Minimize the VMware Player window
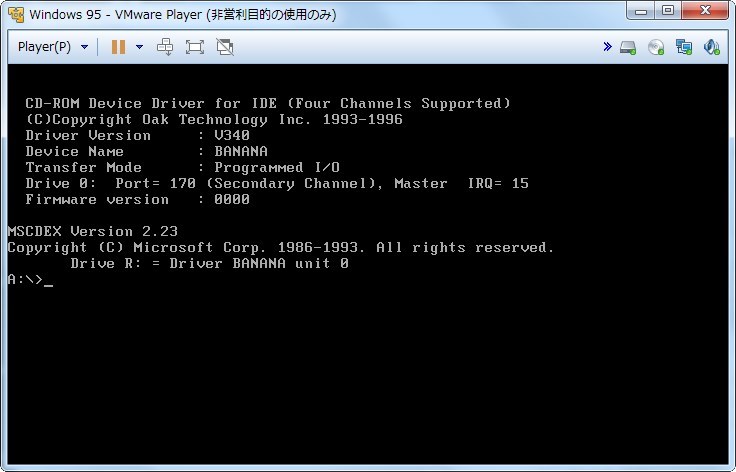Image resolution: width=736 pixels, height=472 pixels. coord(640,11)
